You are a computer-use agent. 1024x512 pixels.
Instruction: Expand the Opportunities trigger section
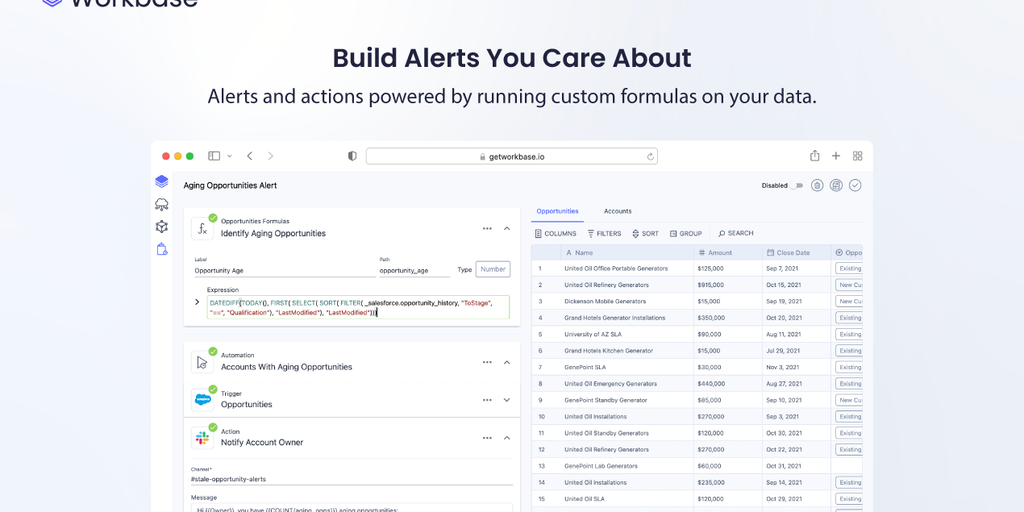pyautogui.click(x=507, y=399)
